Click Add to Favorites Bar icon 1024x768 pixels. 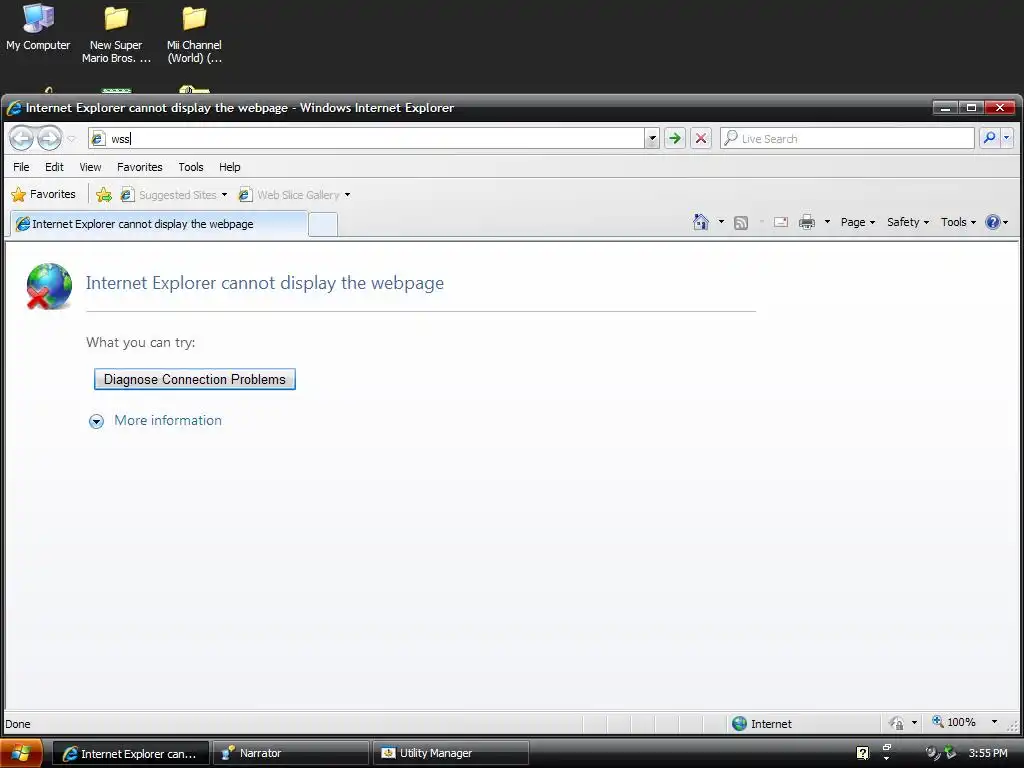[104, 195]
